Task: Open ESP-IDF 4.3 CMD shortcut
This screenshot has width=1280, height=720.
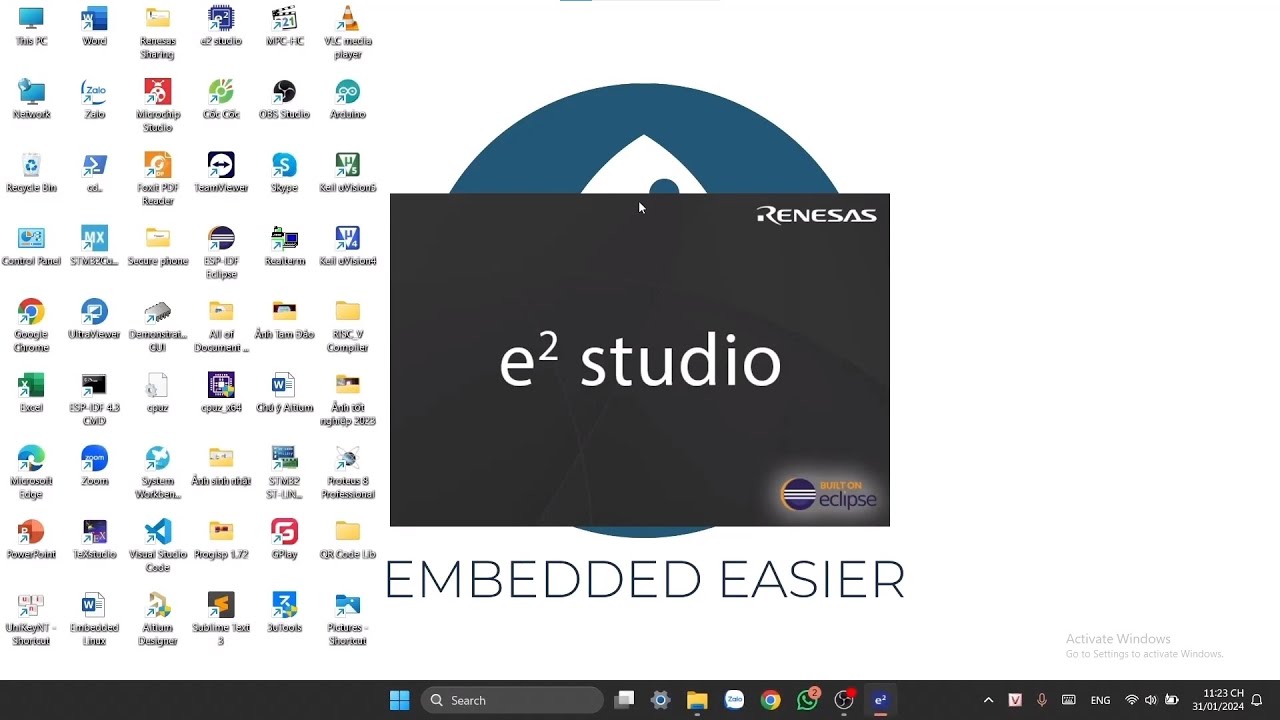Action: click(94, 398)
